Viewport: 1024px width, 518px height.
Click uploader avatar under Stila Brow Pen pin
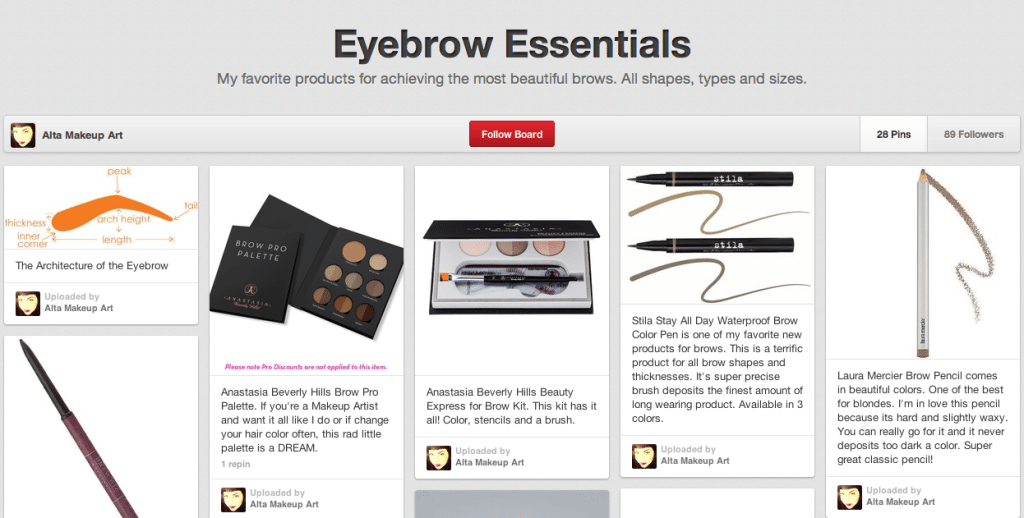645,456
